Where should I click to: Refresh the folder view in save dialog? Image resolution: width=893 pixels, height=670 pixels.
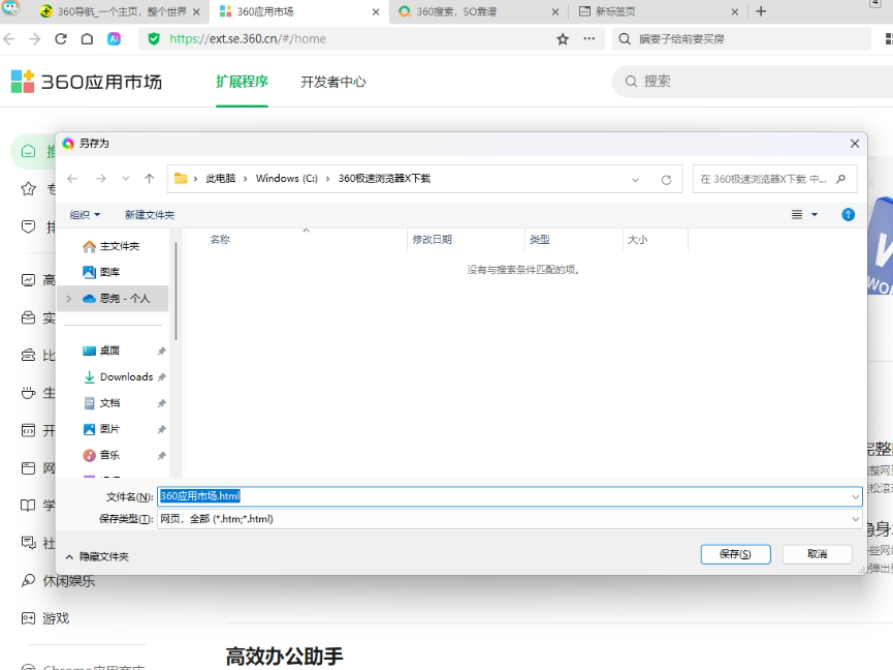click(x=666, y=180)
